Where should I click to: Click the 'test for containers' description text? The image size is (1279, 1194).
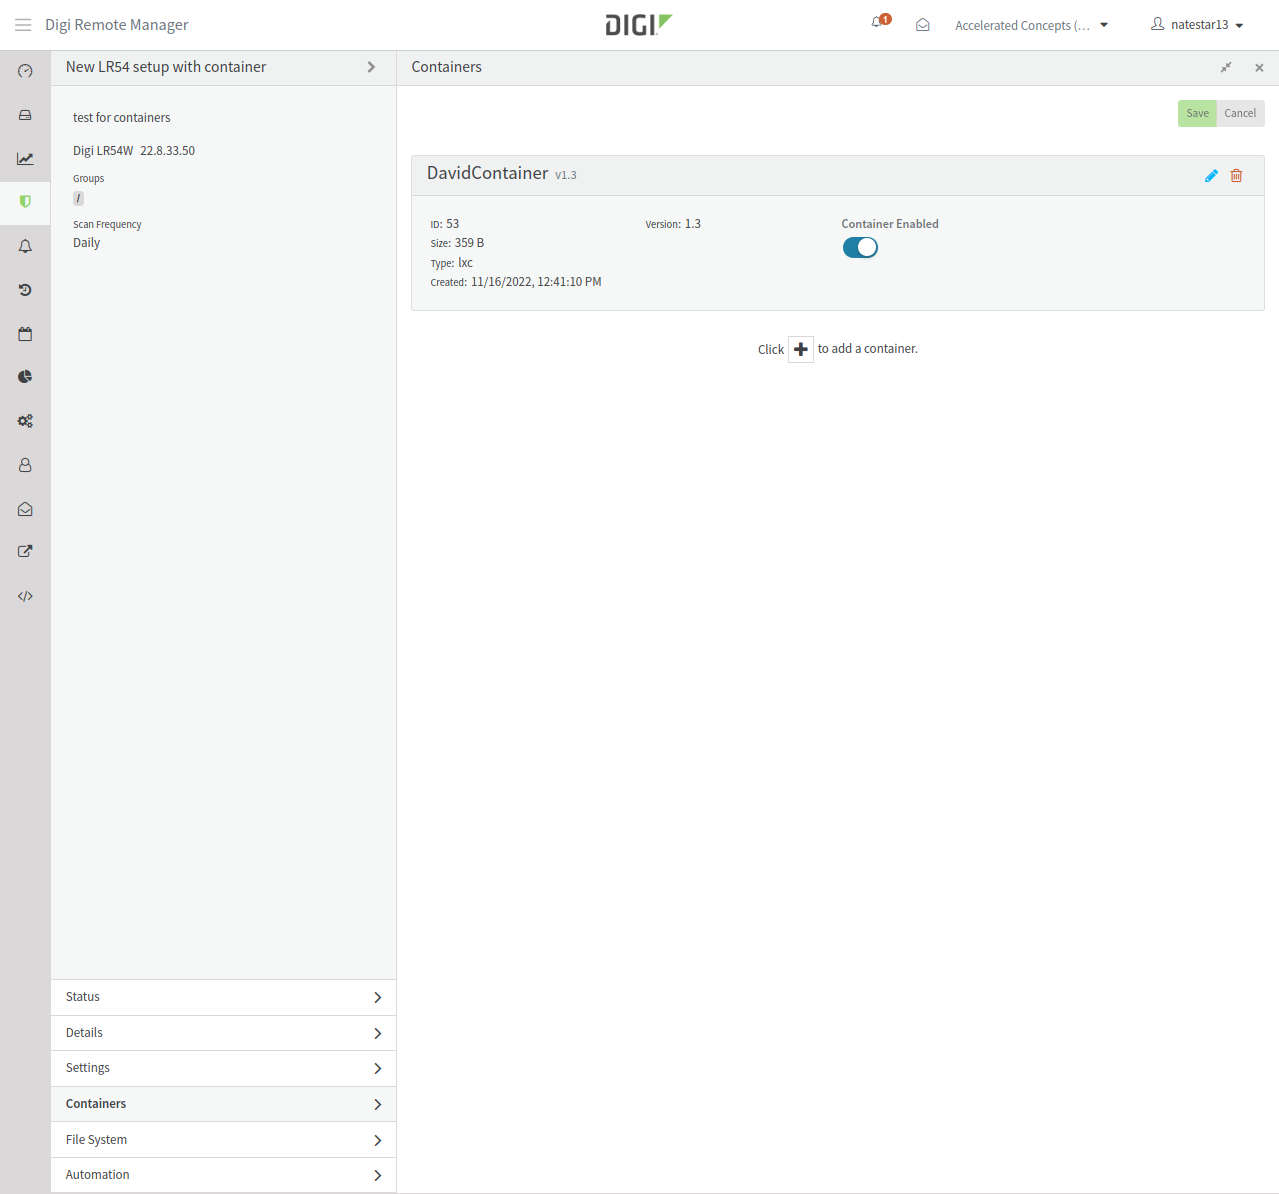[122, 118]
